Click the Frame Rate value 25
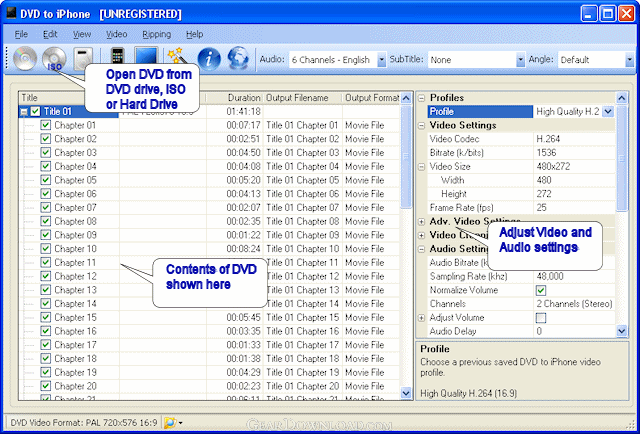The width and height of the screenshot is (640, 434). pyautogui.click(x=542, y=207)
